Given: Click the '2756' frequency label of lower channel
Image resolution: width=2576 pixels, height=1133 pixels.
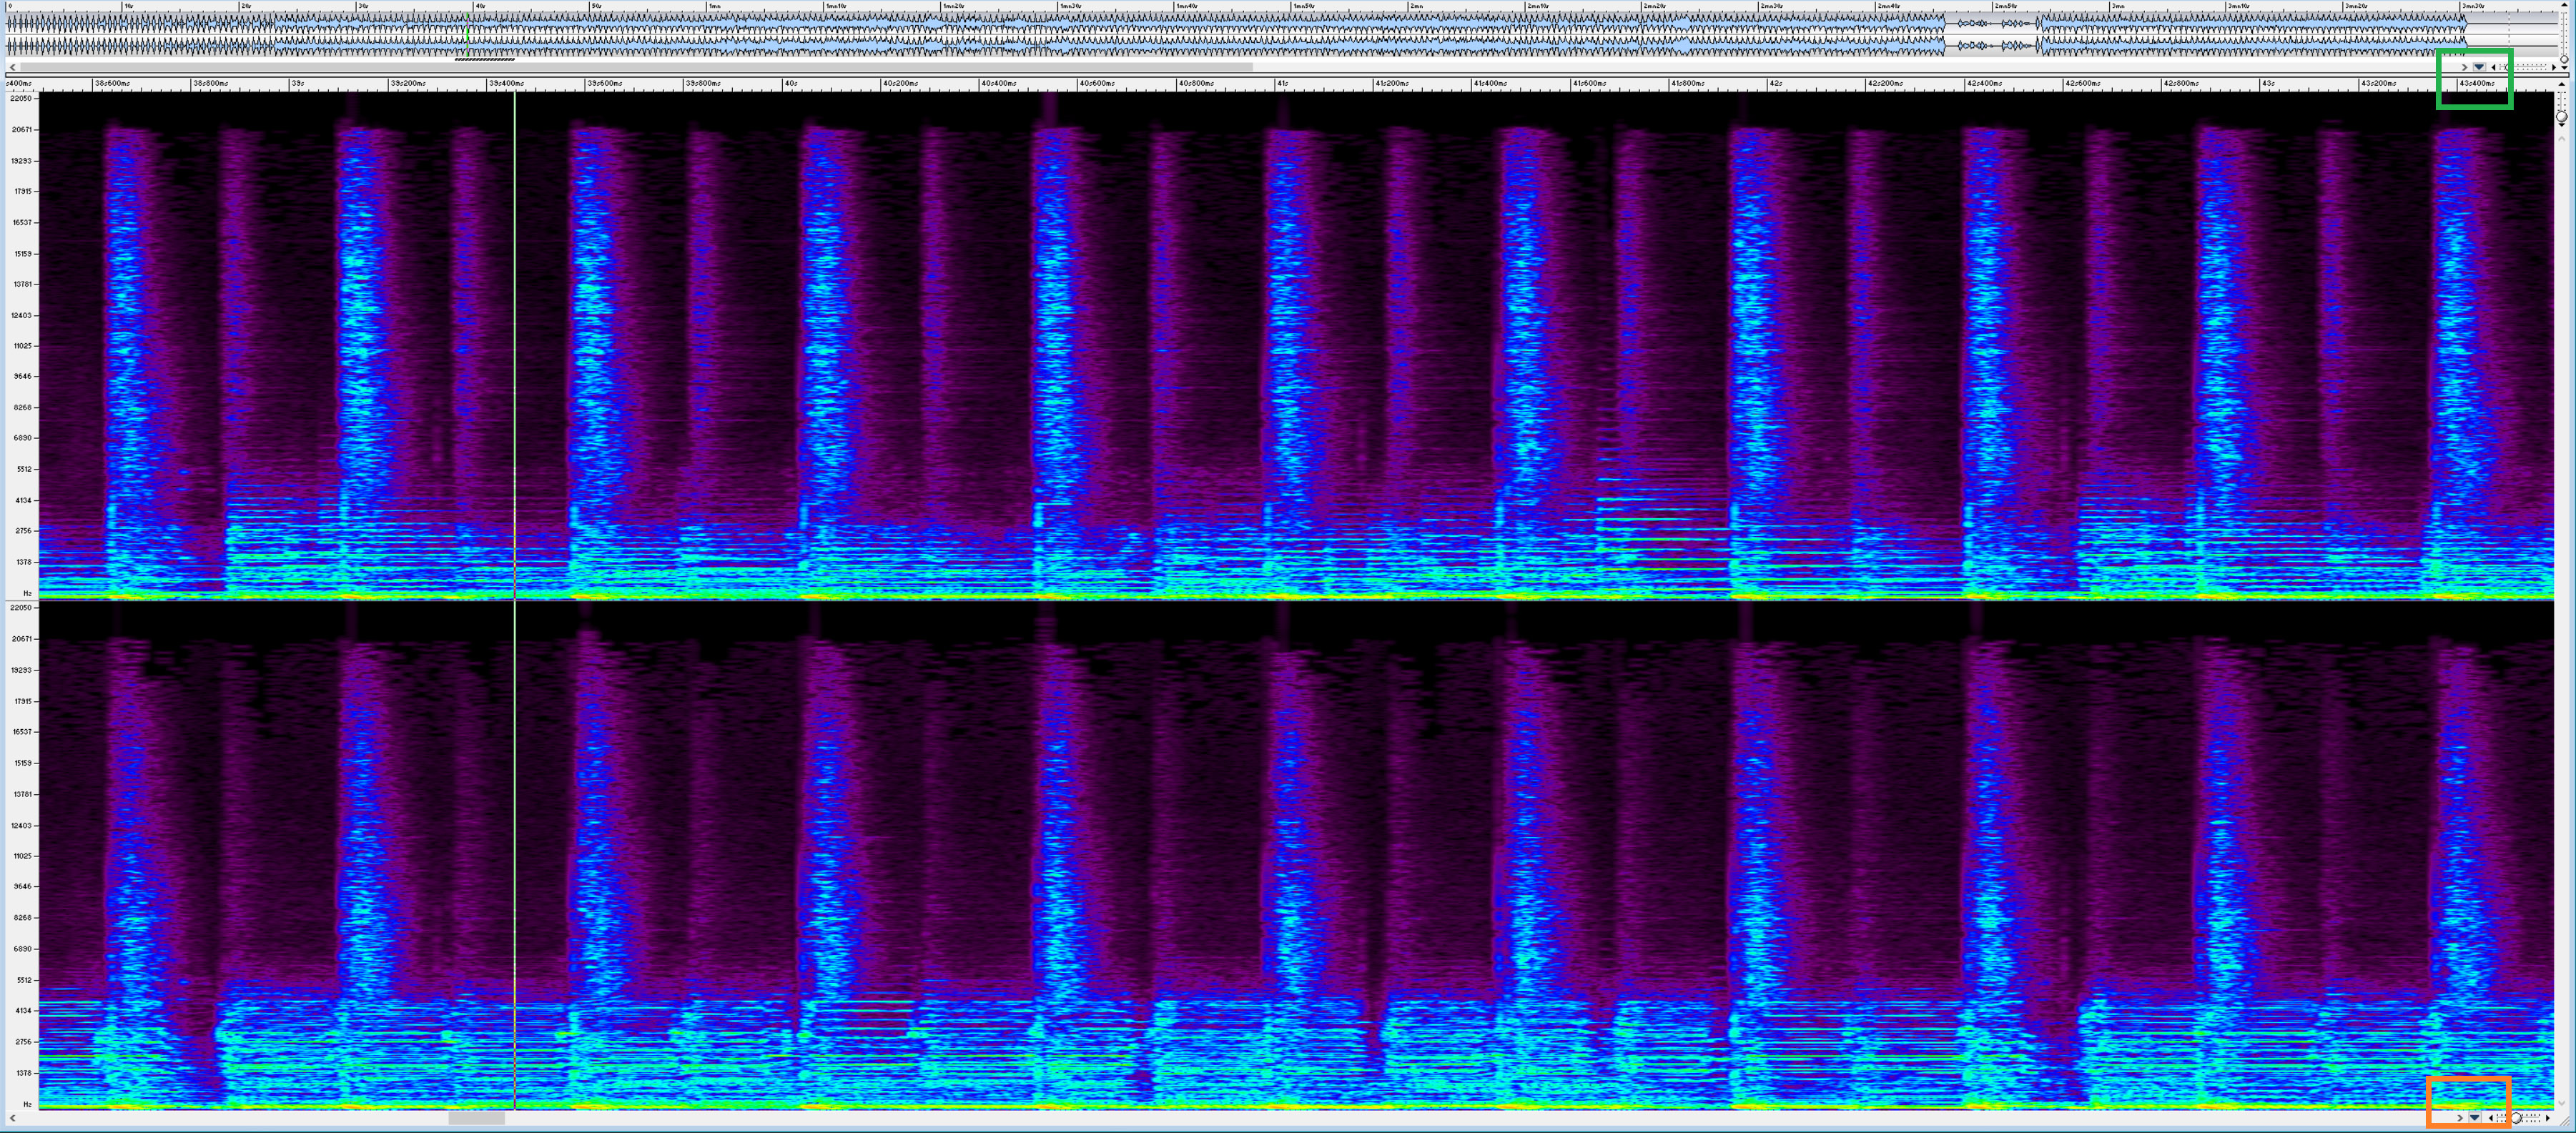Looking at the screenshot, I should click(x=23, y=1042).
